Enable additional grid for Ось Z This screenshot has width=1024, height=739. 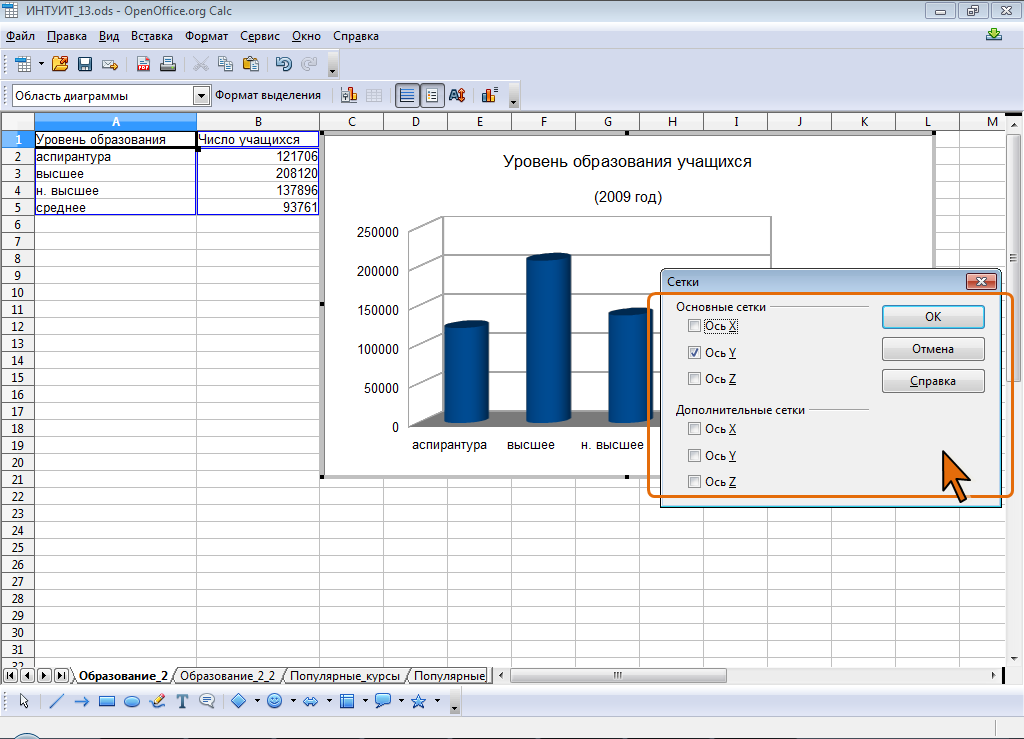point(694,482)
